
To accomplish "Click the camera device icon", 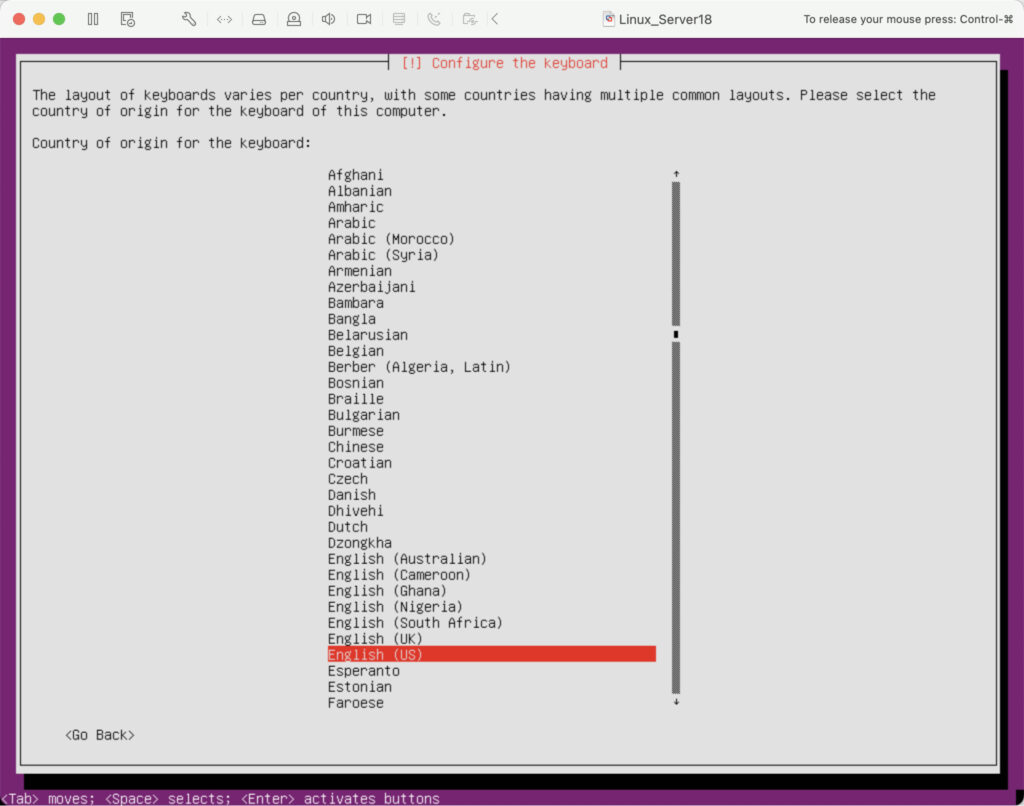I will [364, 19].
